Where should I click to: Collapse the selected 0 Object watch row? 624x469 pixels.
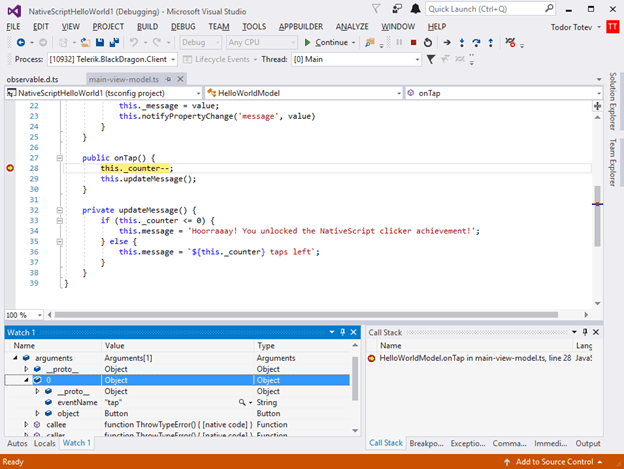tap(26, 380)
